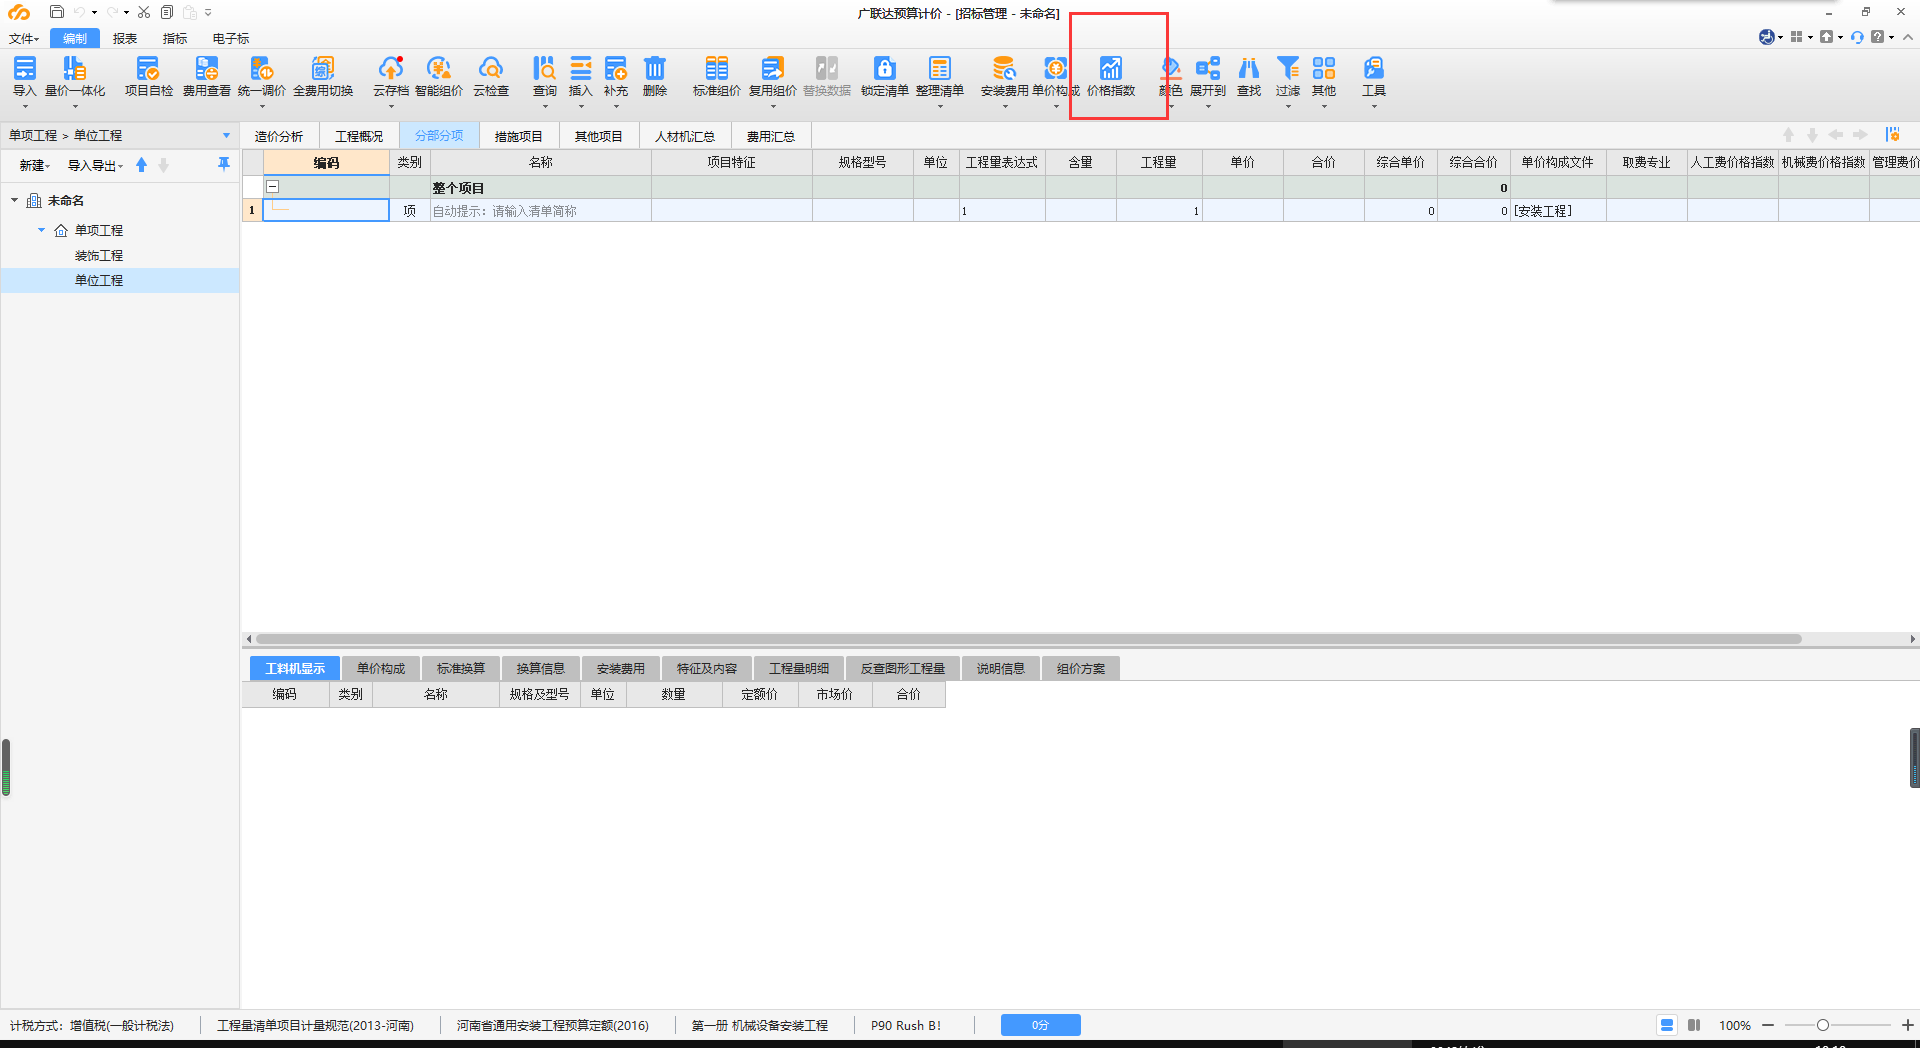Viewport: 1920px width, 1048px height.
Task: Click the zoom-out minus button
Action: click(1768, 1025)
